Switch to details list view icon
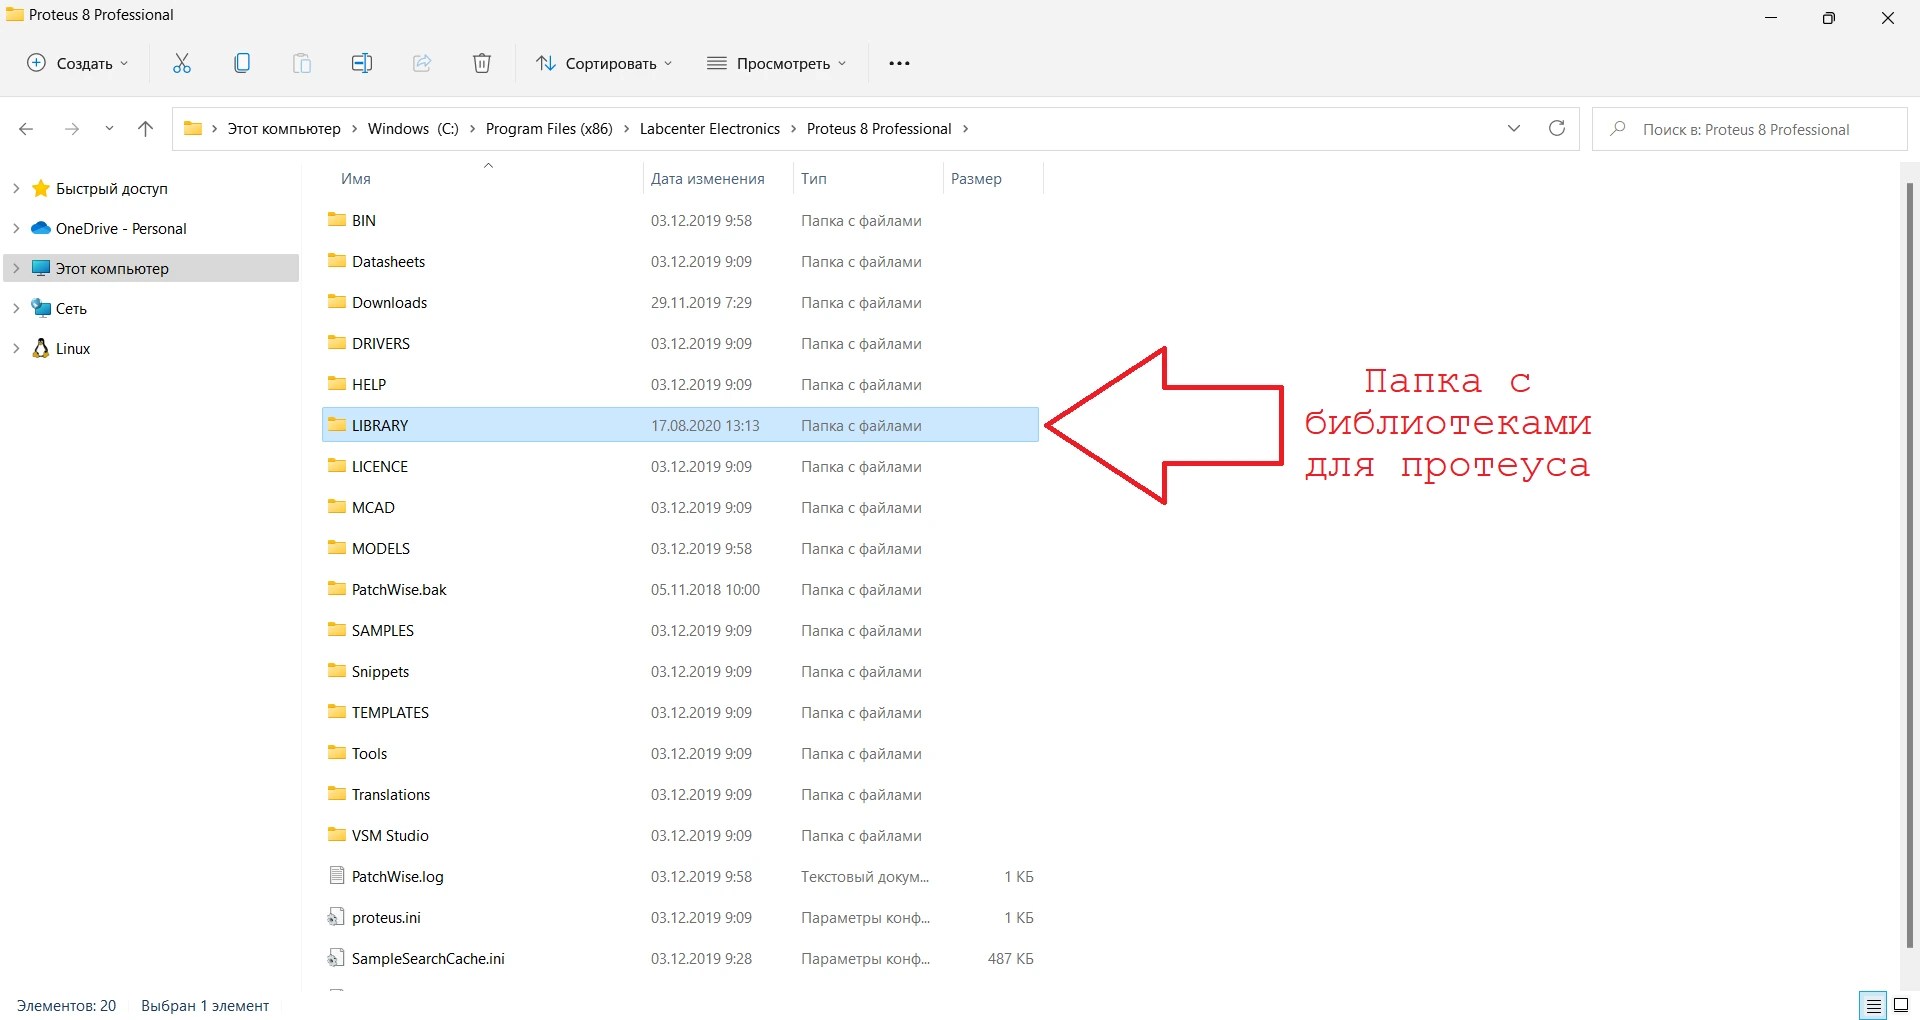 tap(1873, 1006)
